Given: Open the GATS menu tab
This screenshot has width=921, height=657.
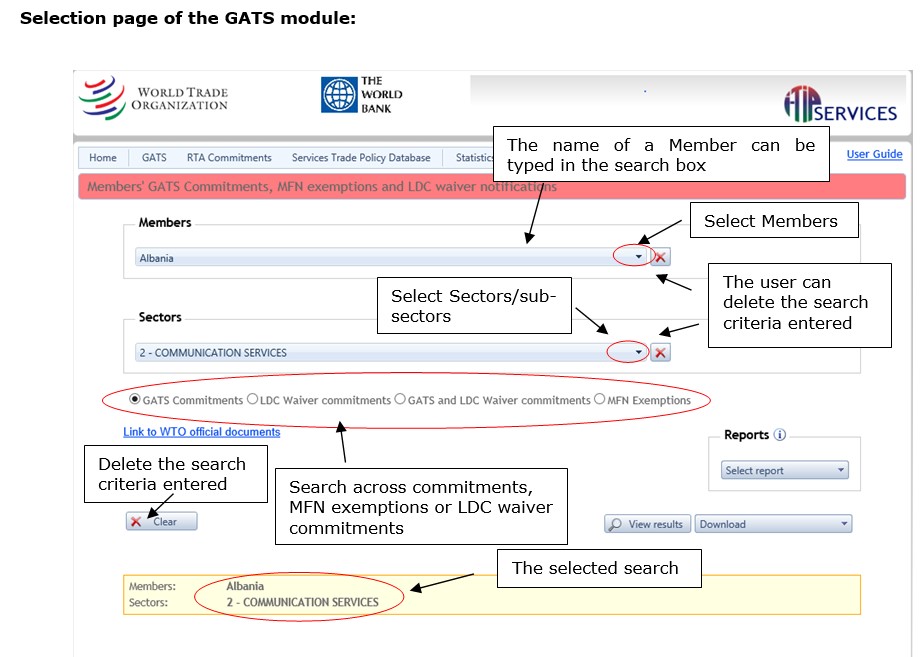Looking at the screenshot, I should tap(154, 157).
